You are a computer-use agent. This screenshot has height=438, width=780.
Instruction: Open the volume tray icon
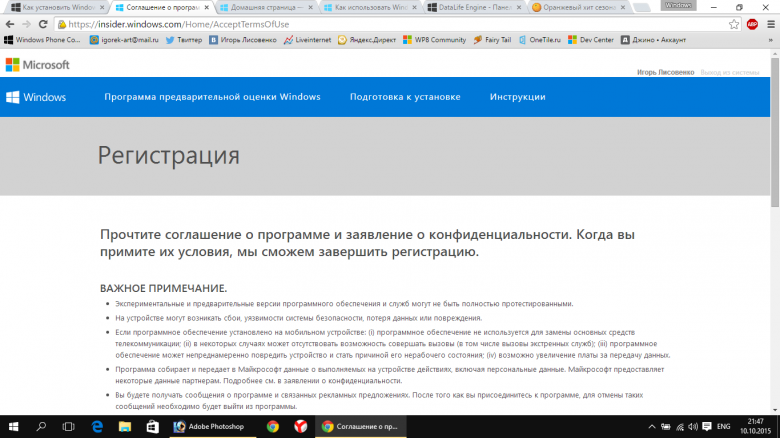coord(693,427)
